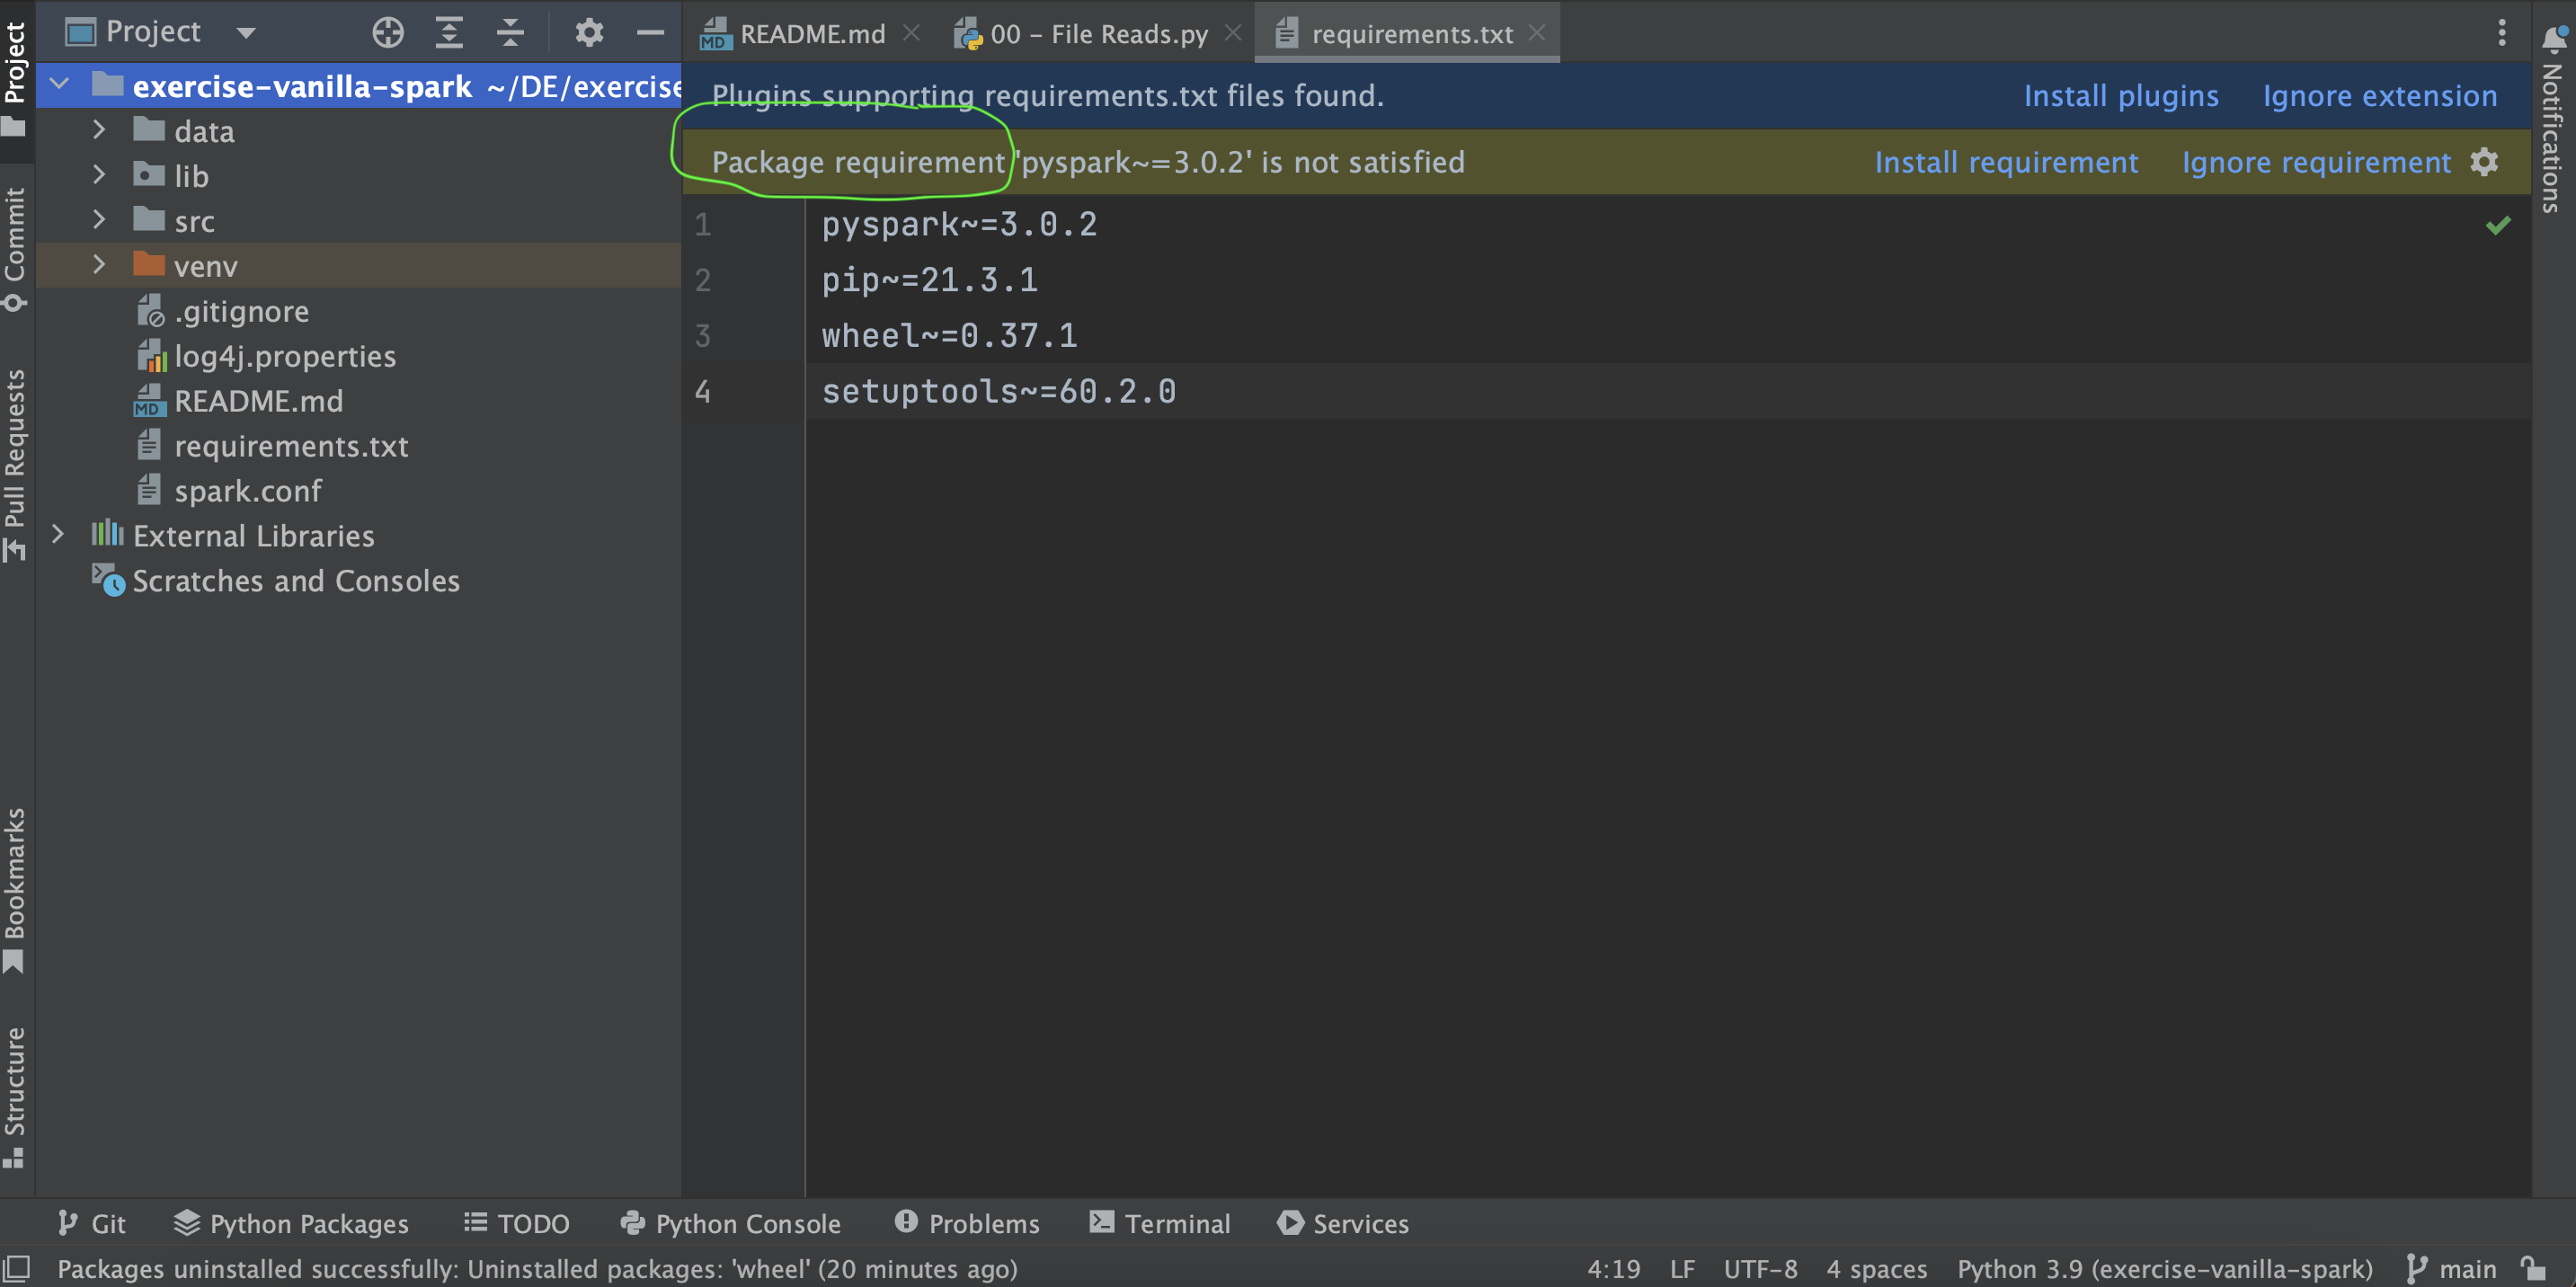
Task: Open Project panel settings gear
Action: (x=589, y=33)
